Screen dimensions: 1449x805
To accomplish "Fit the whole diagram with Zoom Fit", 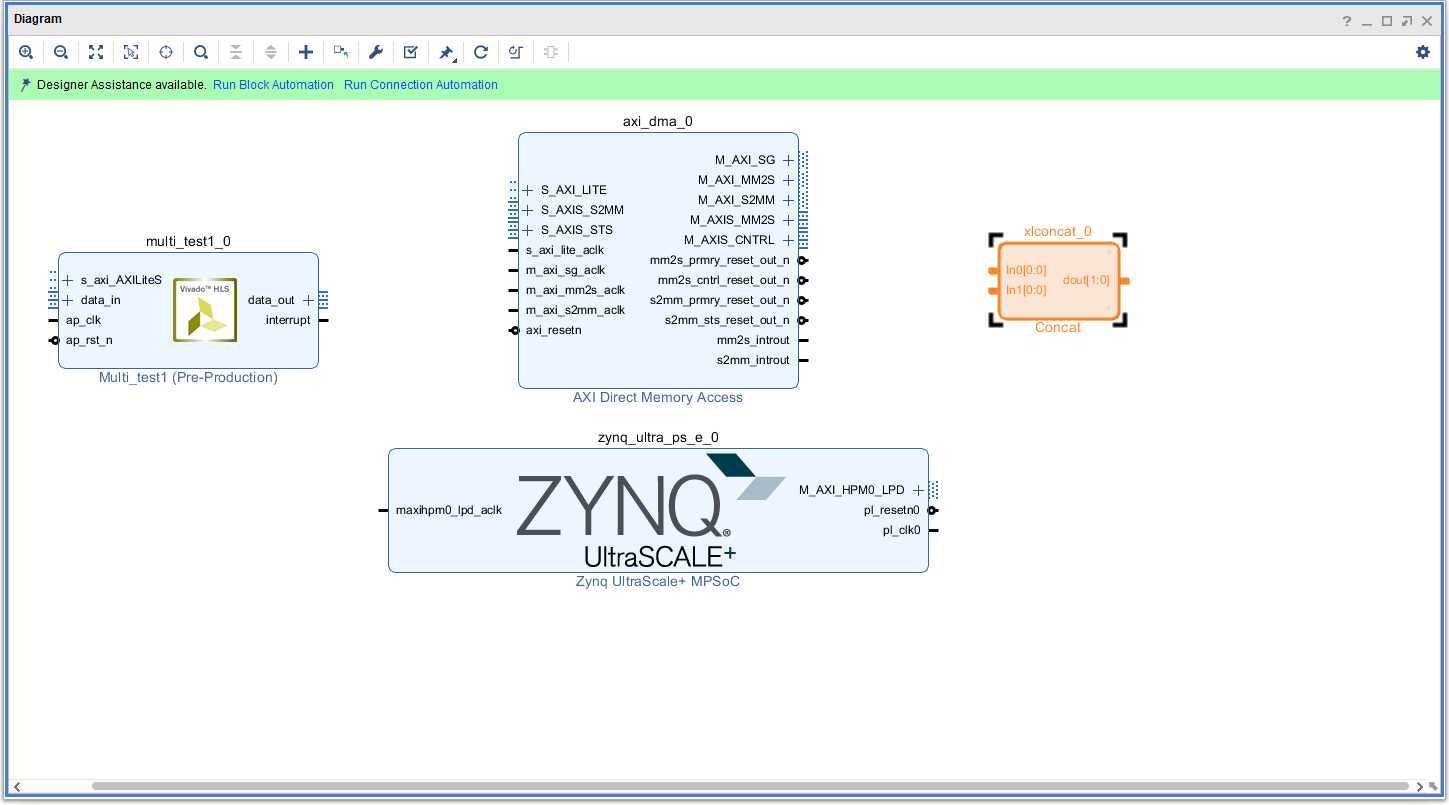I will (x=96, y=52).
